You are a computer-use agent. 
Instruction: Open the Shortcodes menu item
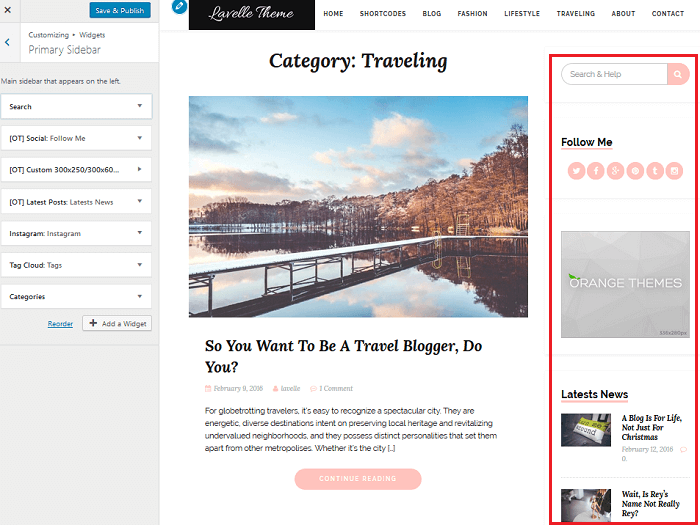click(383, 14)
